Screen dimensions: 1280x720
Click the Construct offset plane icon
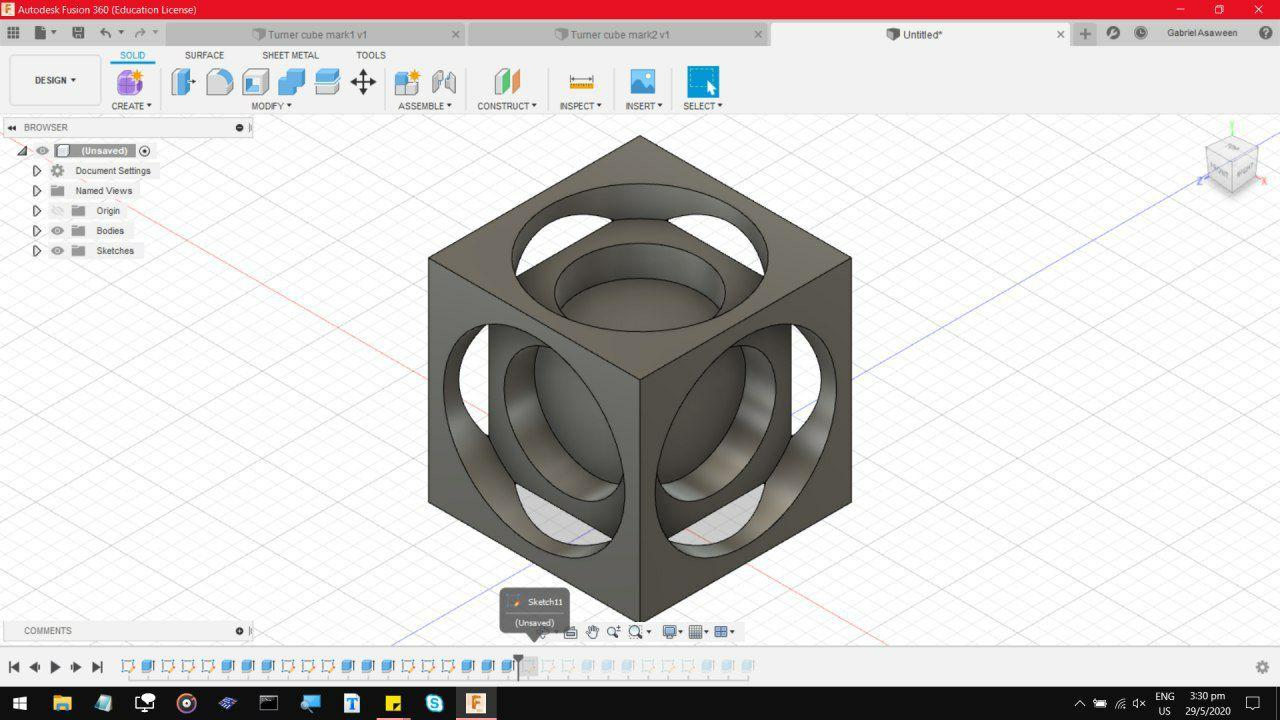(x=507, y=82)
